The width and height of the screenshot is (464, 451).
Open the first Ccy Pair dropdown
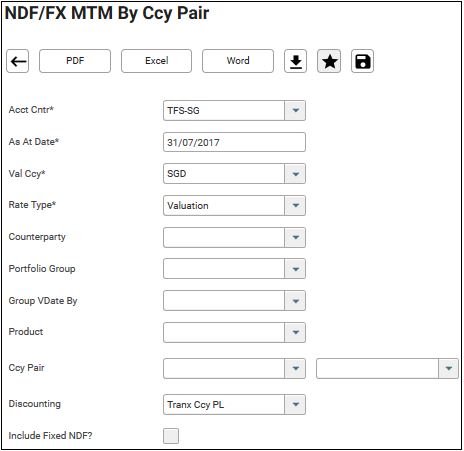pos(295,368)
